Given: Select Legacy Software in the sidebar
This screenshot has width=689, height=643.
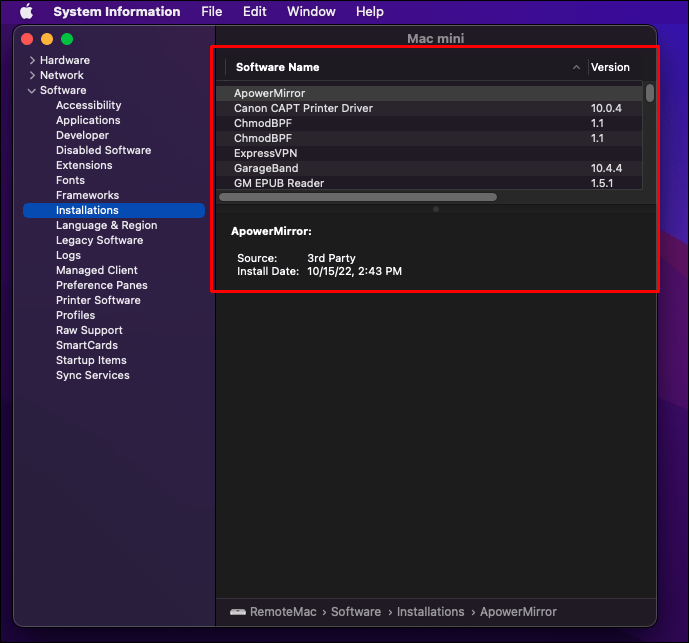Looking at the screenshot, I should [100, 240].
